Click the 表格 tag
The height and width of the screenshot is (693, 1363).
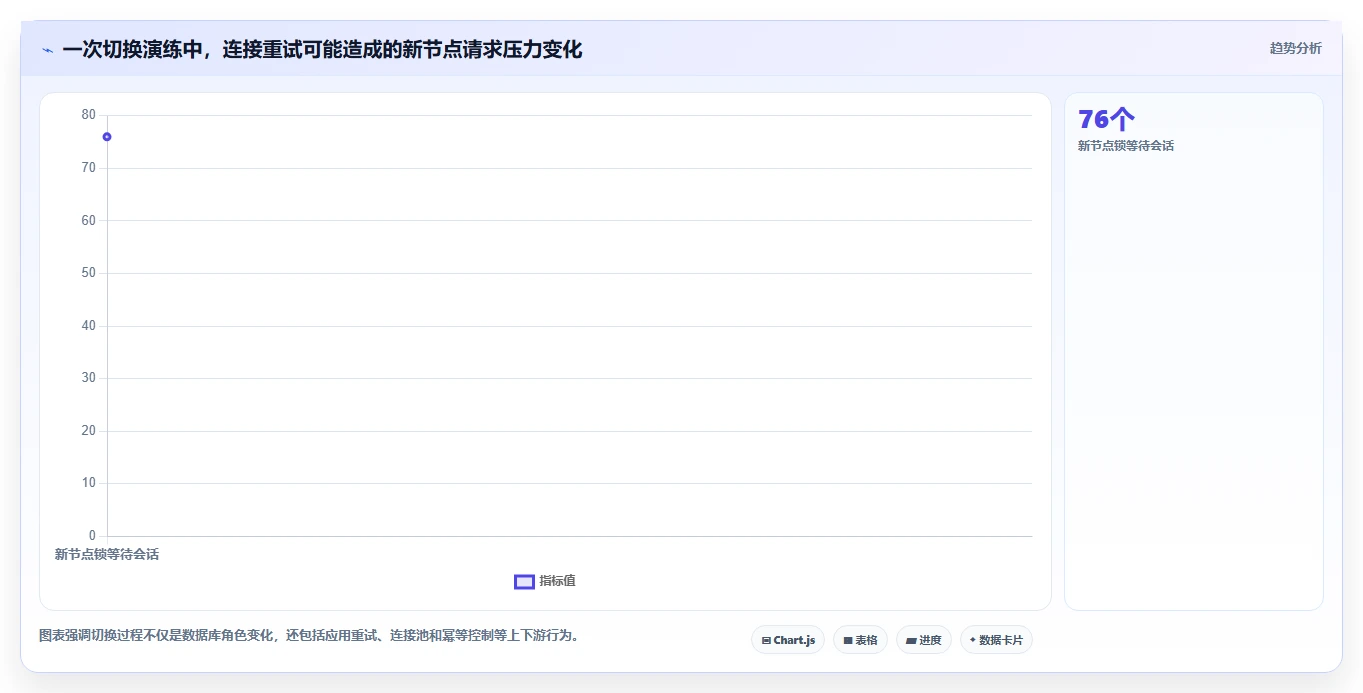click(860, 640)
